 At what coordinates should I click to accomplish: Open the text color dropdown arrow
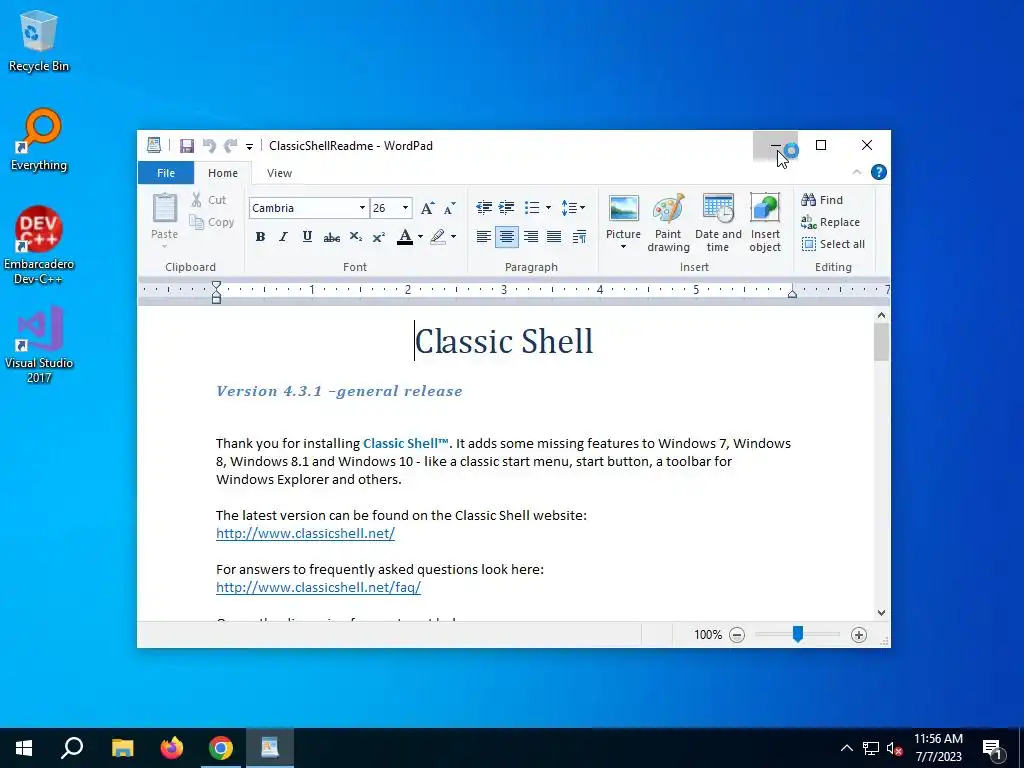(420, 236)
